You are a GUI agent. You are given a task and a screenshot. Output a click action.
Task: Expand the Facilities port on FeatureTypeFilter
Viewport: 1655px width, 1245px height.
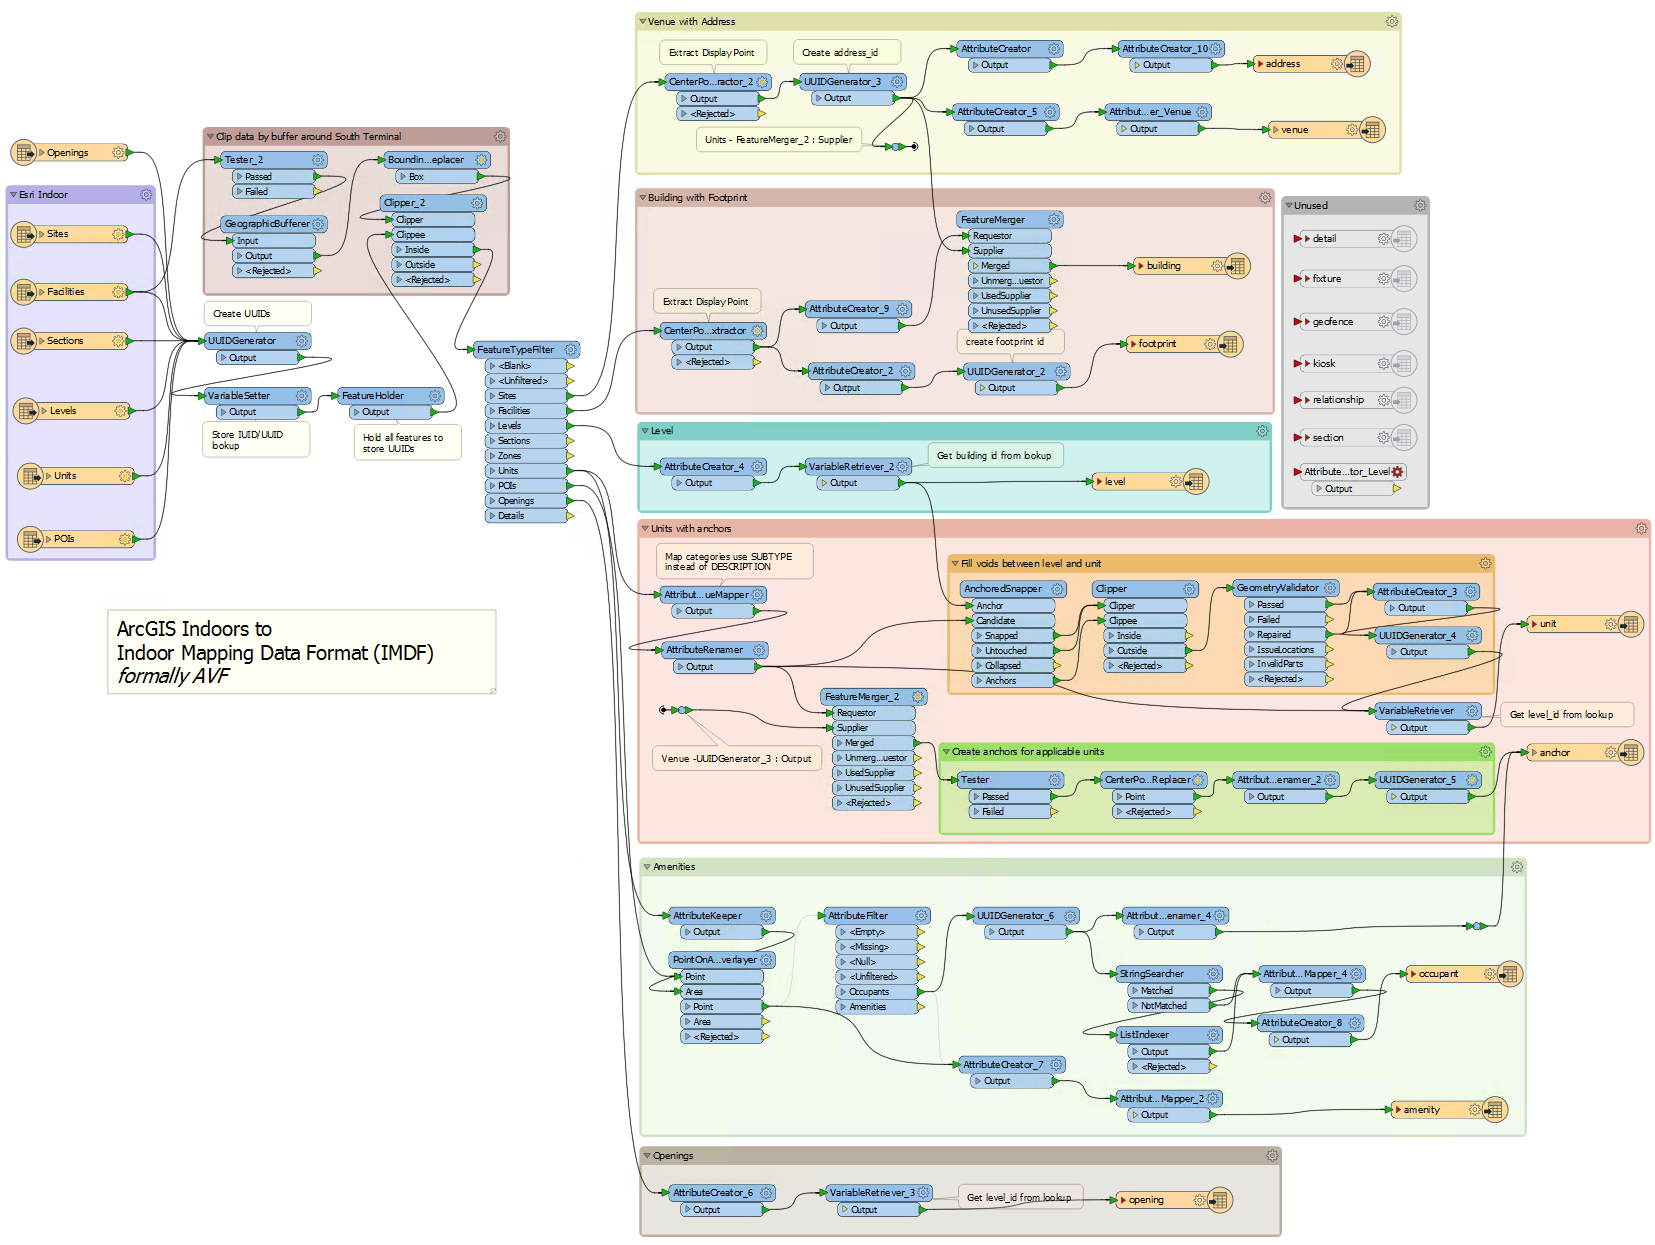(492, 411)
